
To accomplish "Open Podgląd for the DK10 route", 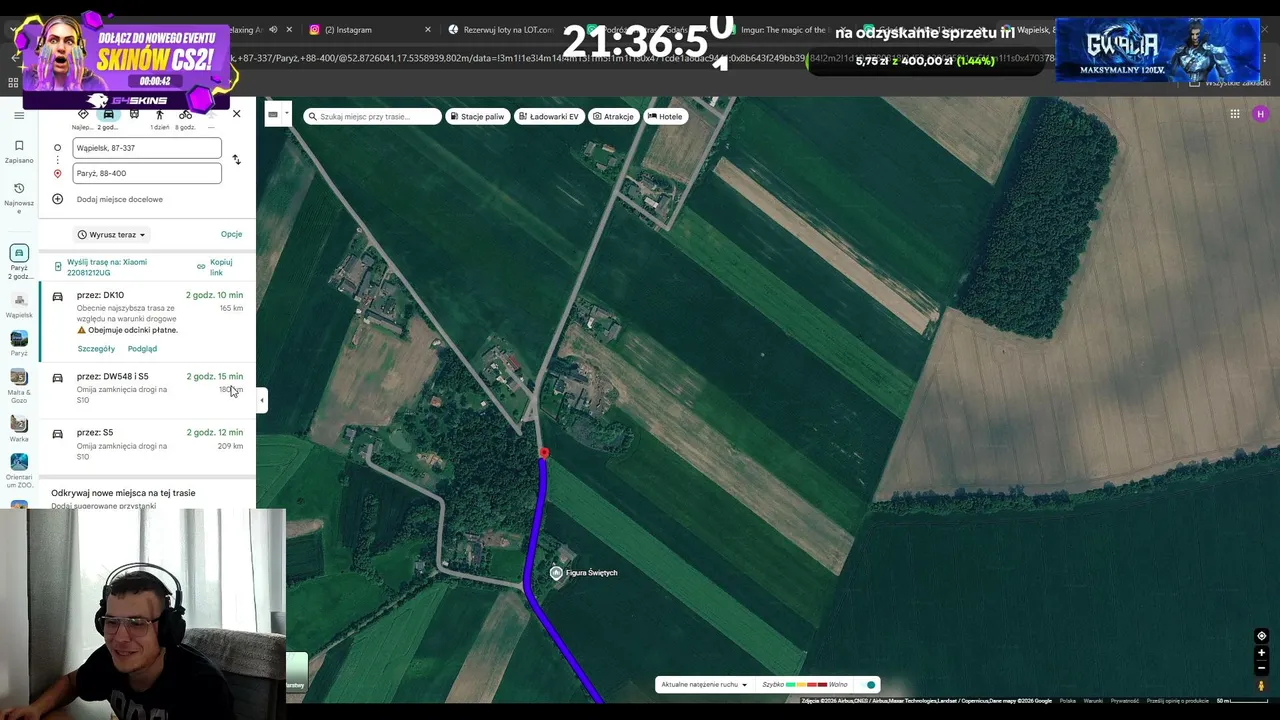I will coord(142,349).
